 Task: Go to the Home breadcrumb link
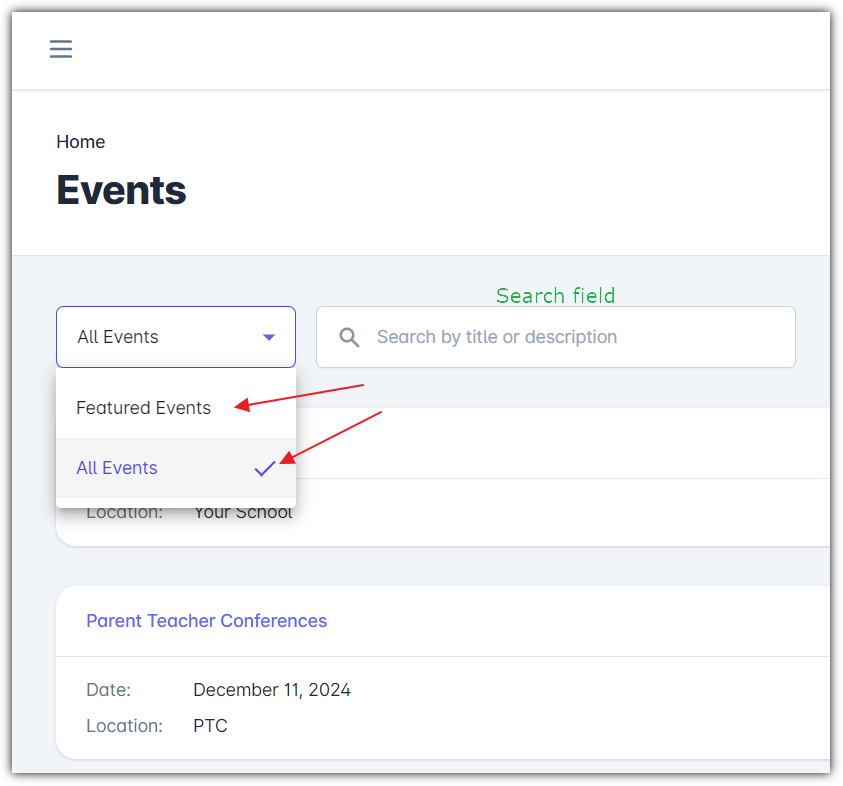pos(80,142)
